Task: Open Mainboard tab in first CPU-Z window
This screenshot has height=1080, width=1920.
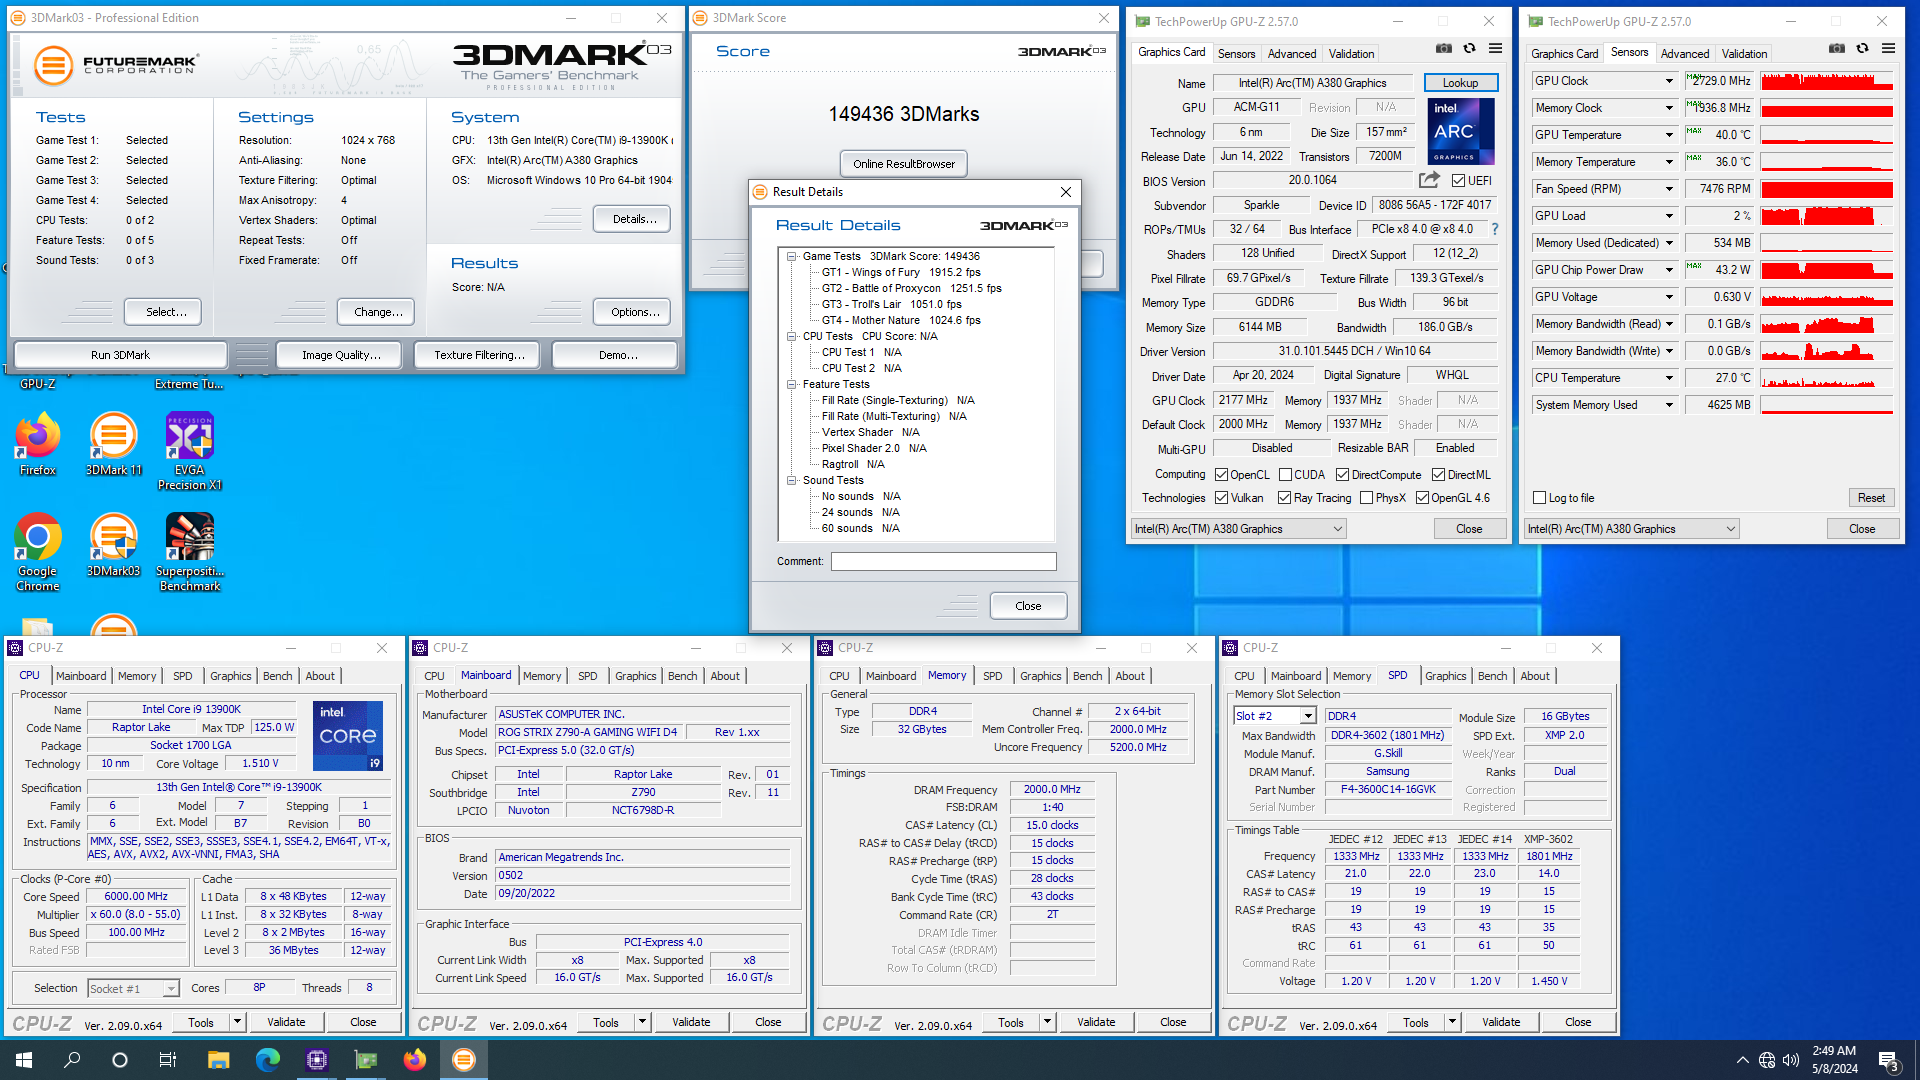Action: [x=81, y=676]
